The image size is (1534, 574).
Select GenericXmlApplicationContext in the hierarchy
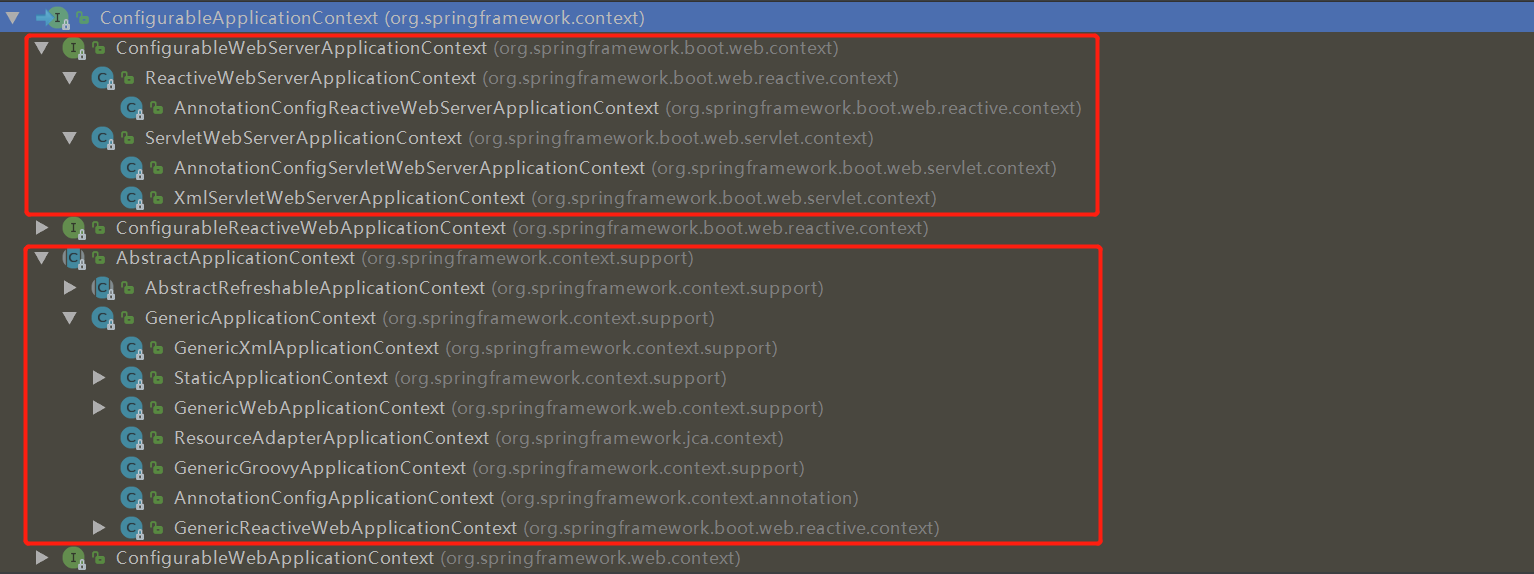pyautogui.click(x=306, y=348)
